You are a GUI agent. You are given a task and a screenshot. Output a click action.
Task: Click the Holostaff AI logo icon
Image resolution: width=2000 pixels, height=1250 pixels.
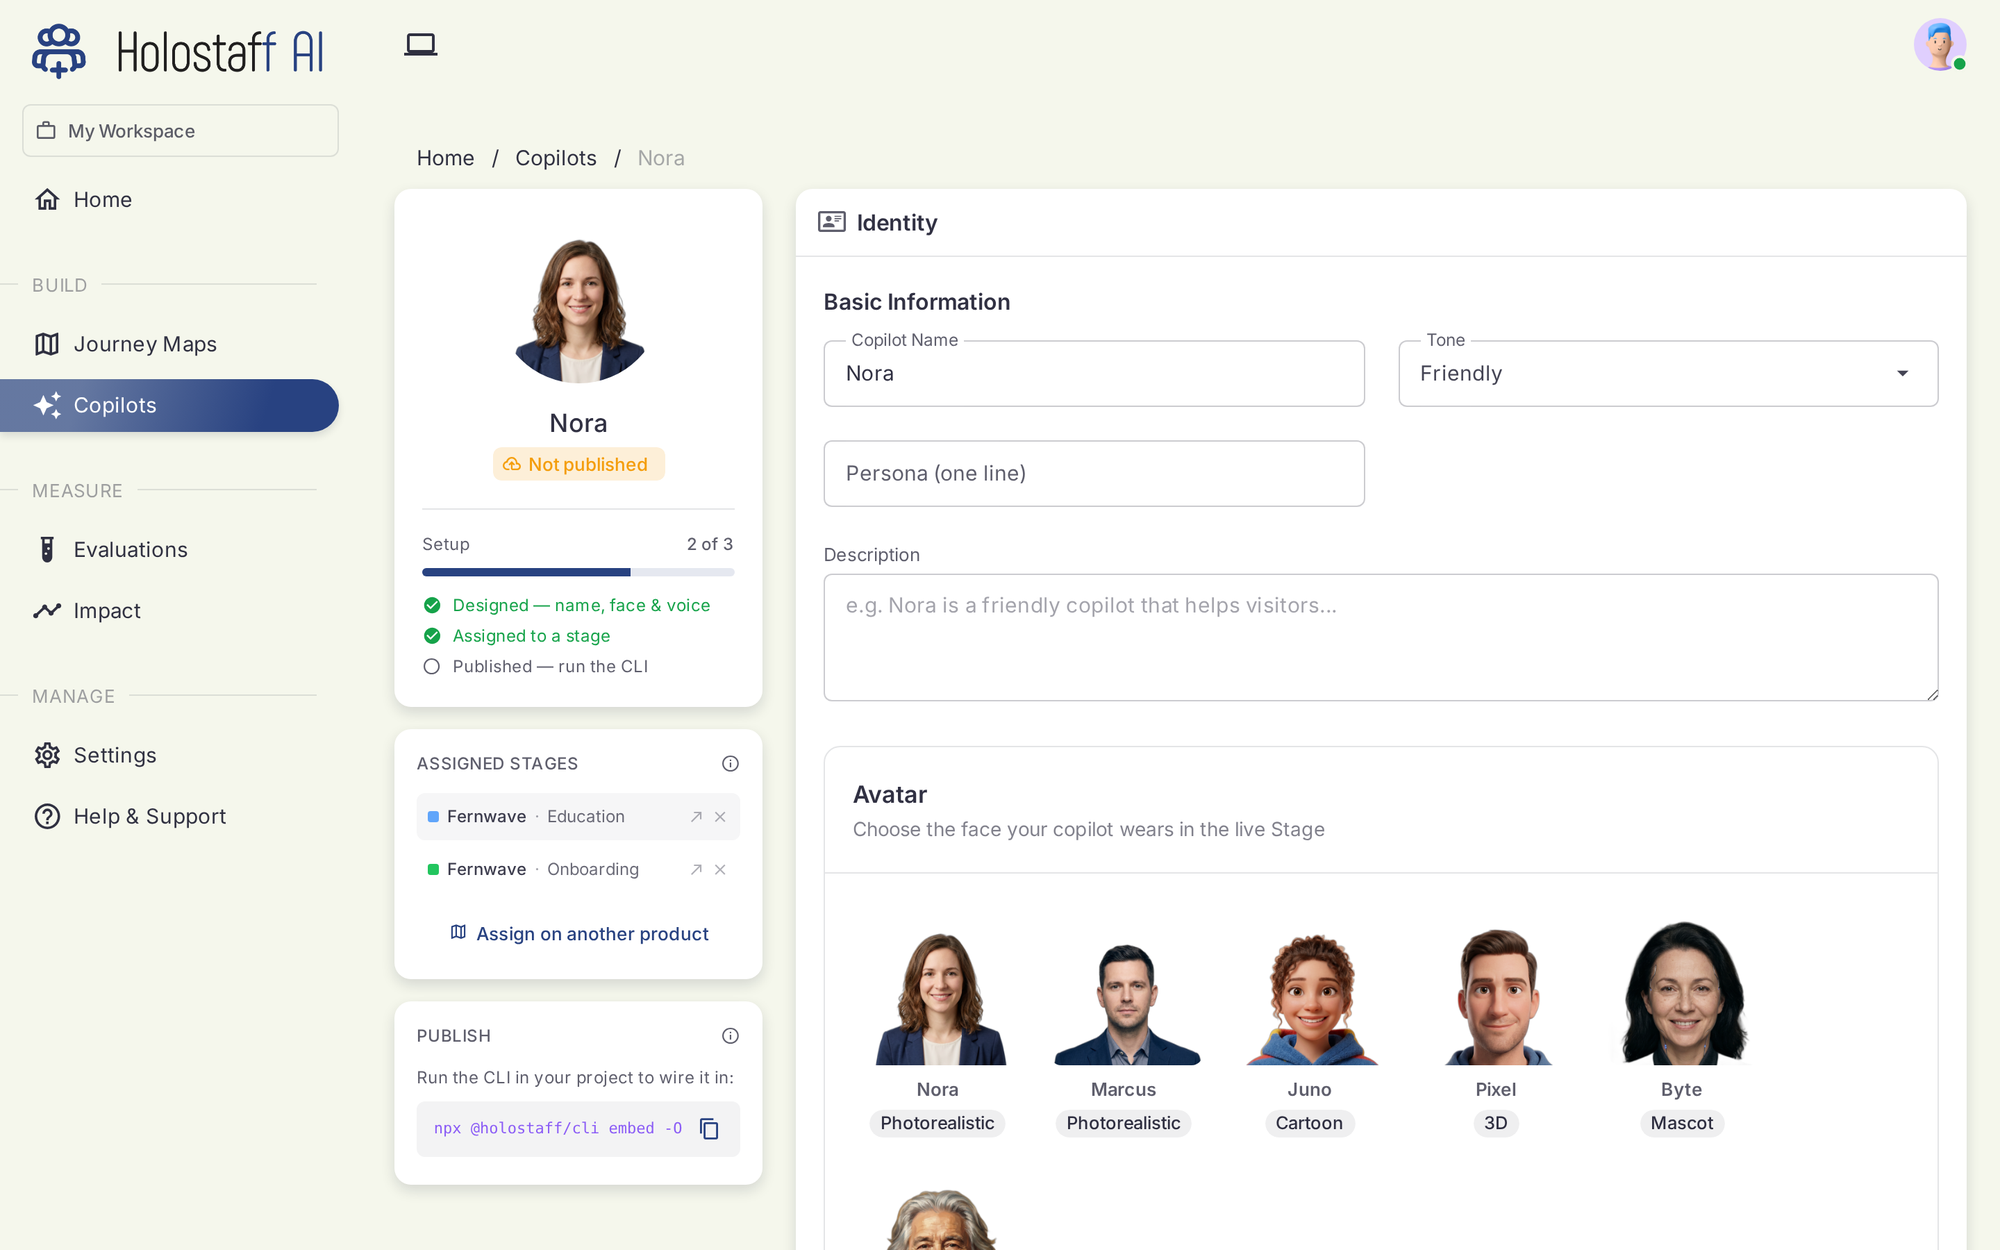coord(59,51)
